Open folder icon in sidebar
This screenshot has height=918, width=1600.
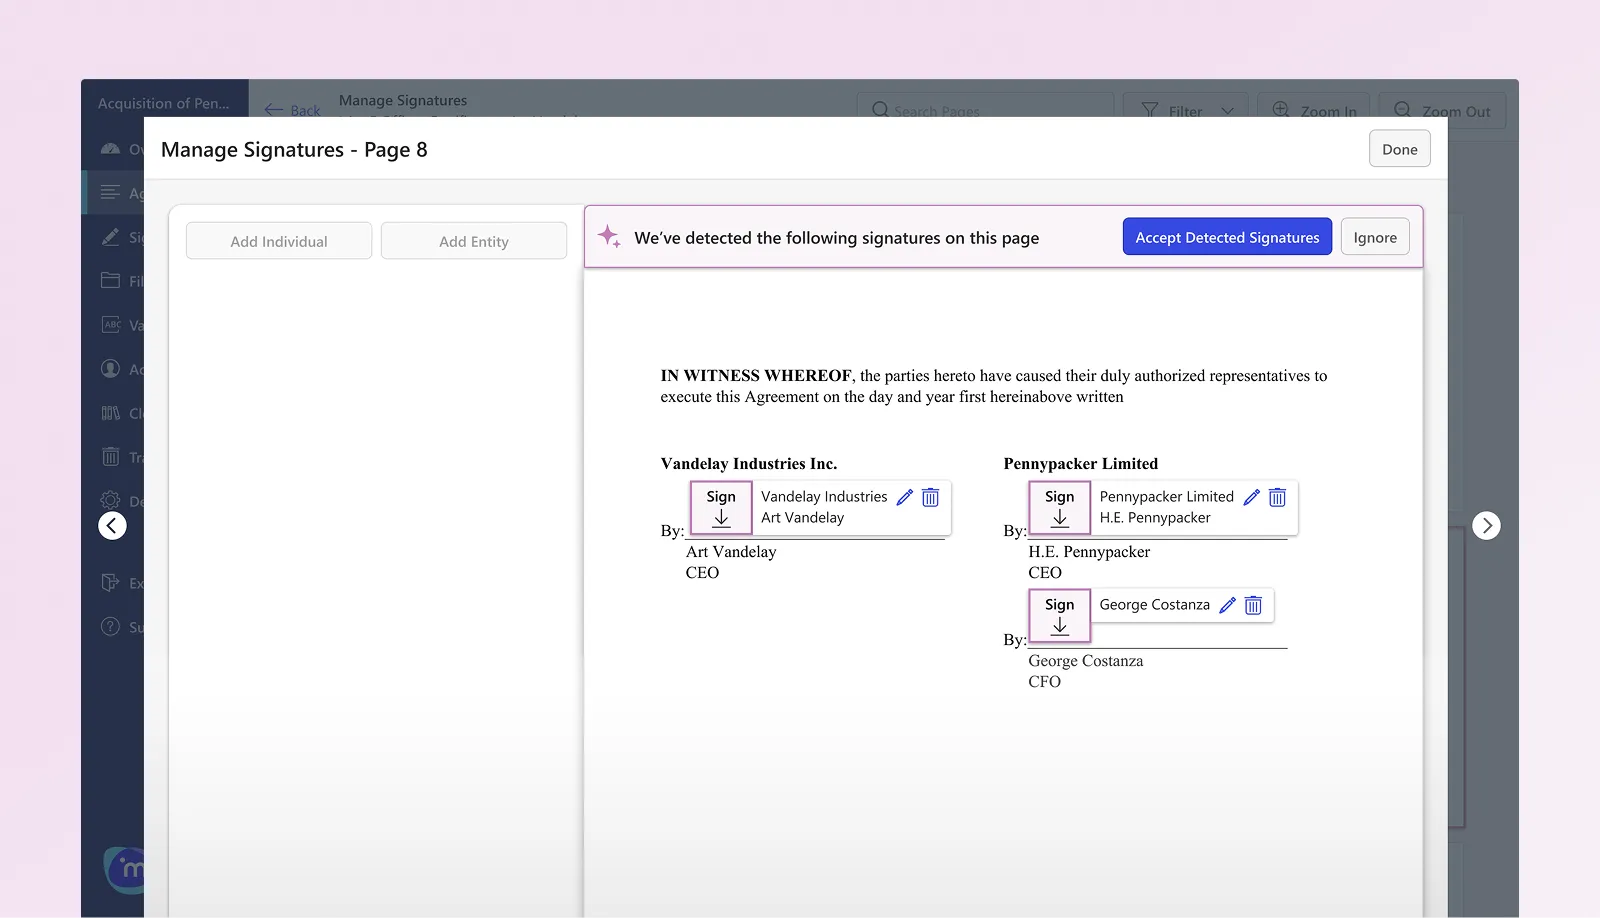111,281
